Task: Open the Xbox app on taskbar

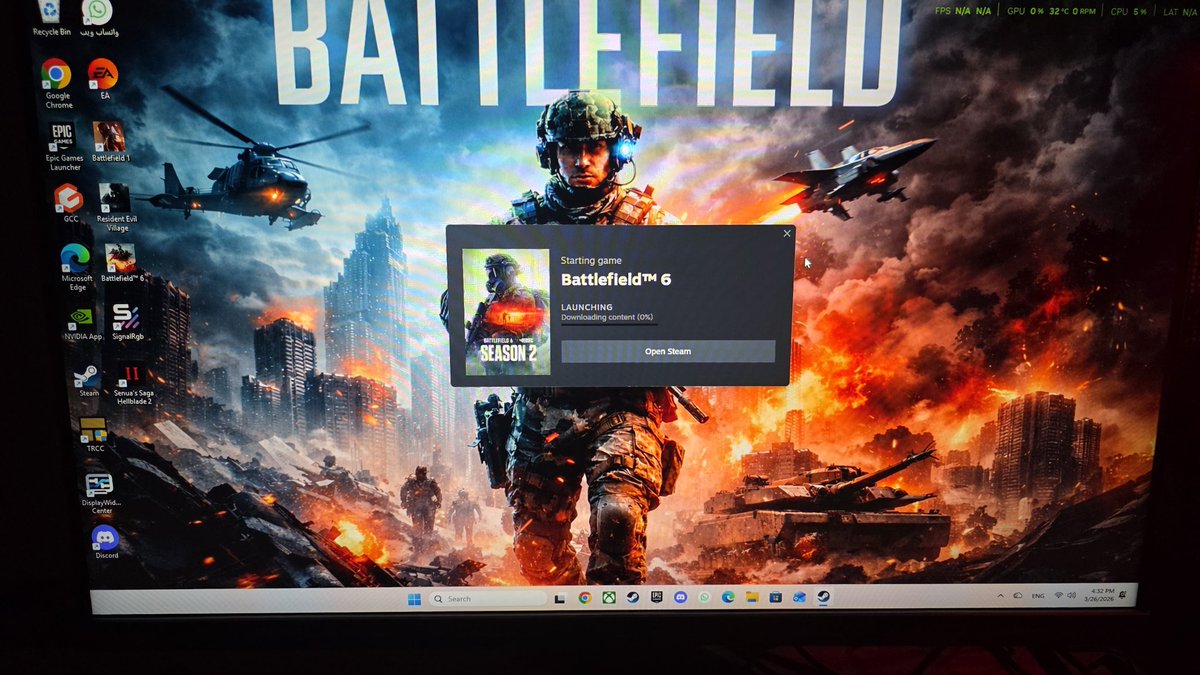Action: pos(609,598)
